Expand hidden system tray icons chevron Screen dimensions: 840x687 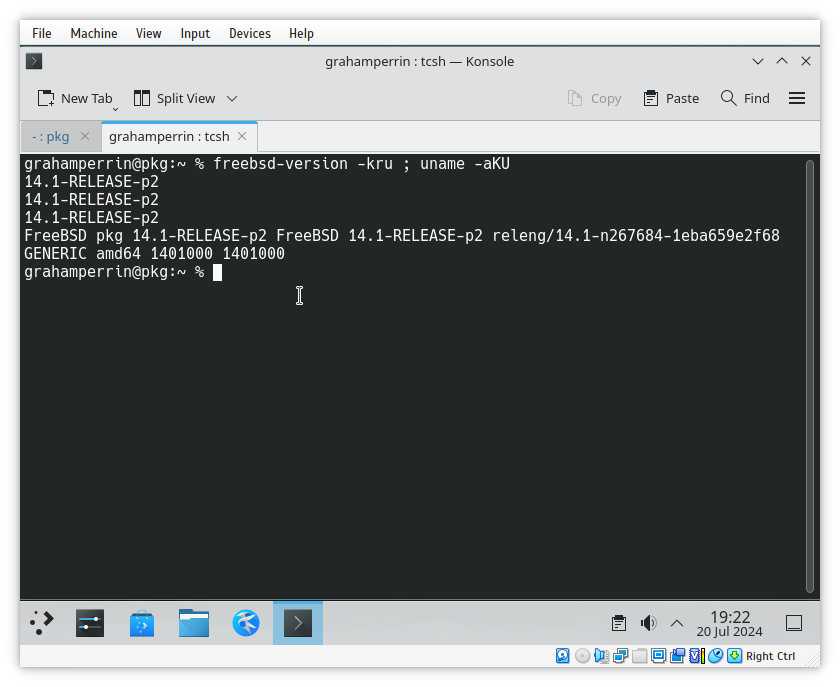tap(677, 623)
